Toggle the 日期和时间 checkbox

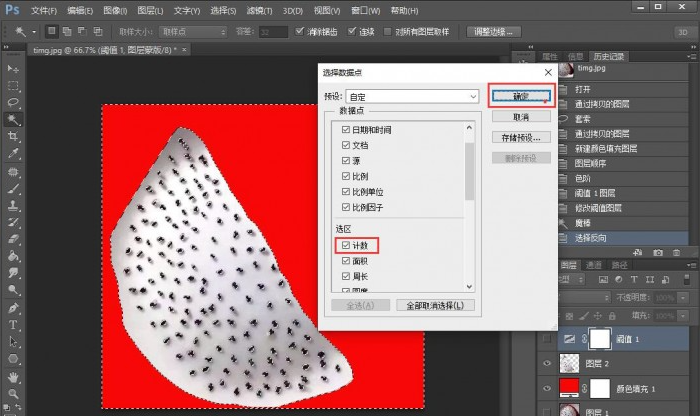pos(346,130)
